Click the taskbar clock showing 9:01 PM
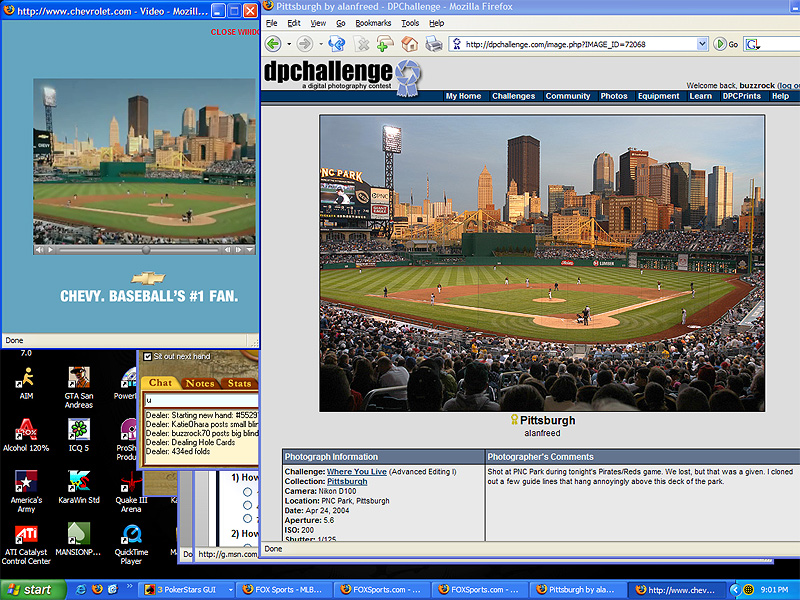 click(x=774, y=590)
